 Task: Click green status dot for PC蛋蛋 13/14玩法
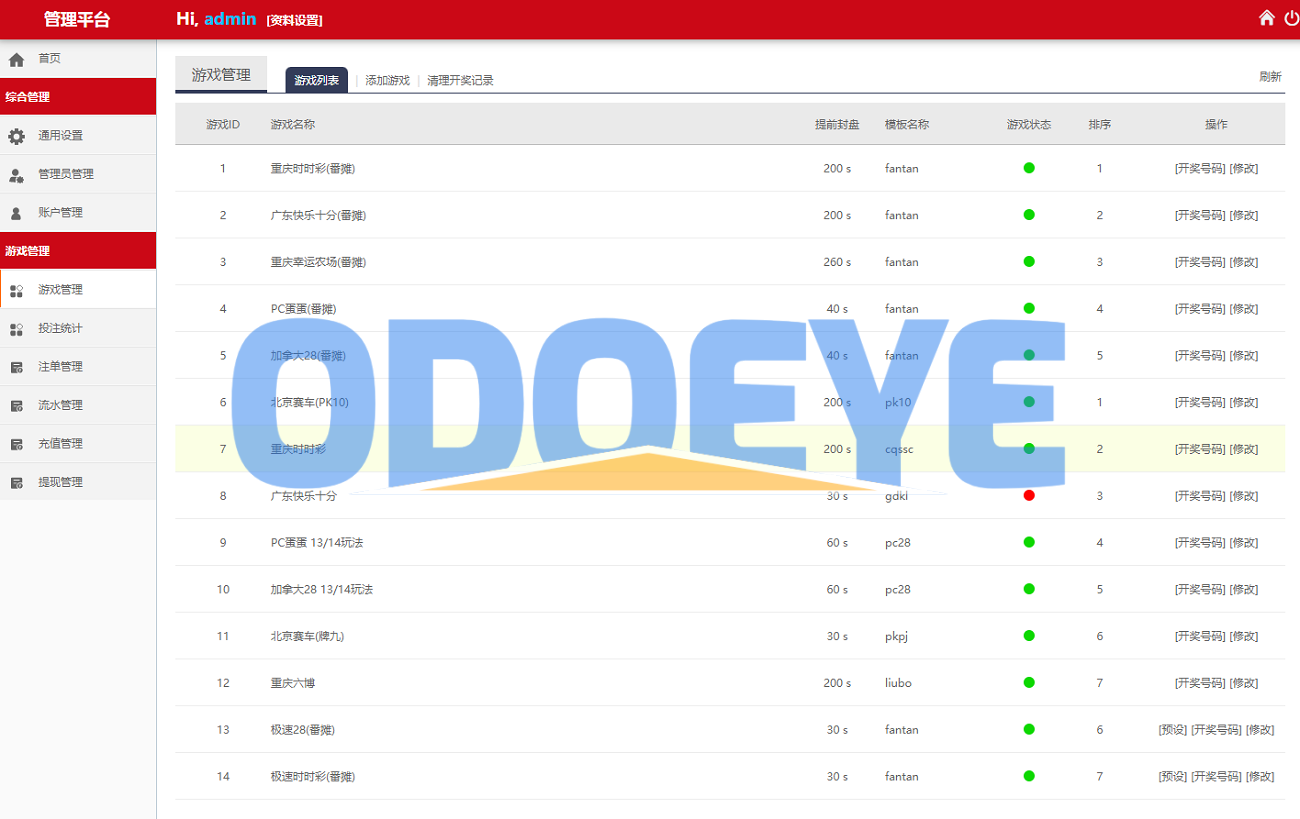1029,542
